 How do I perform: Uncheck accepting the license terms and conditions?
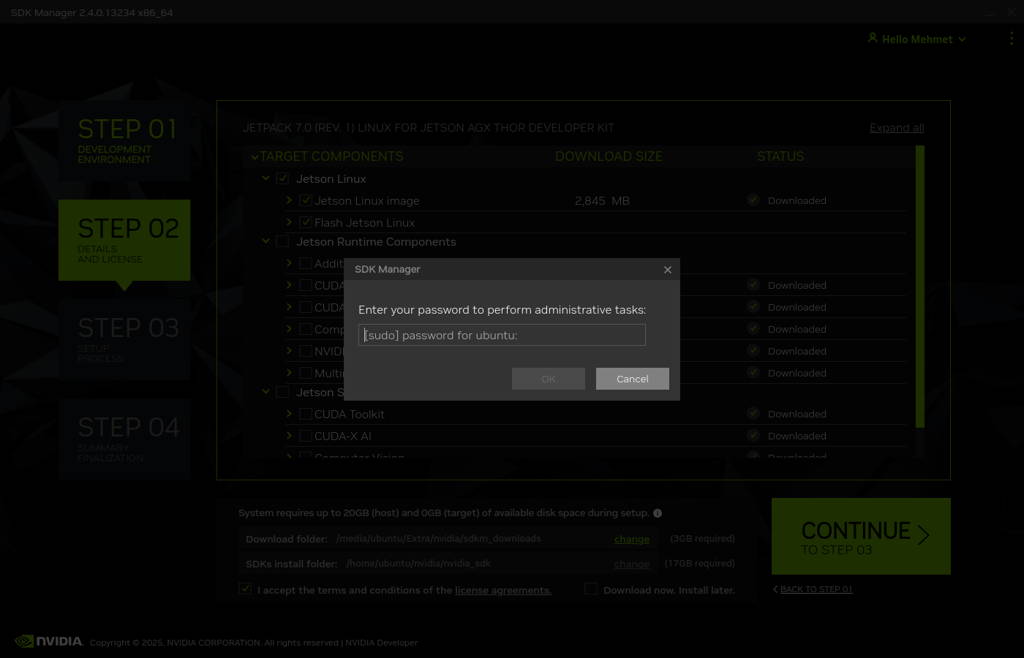point(245,589)
